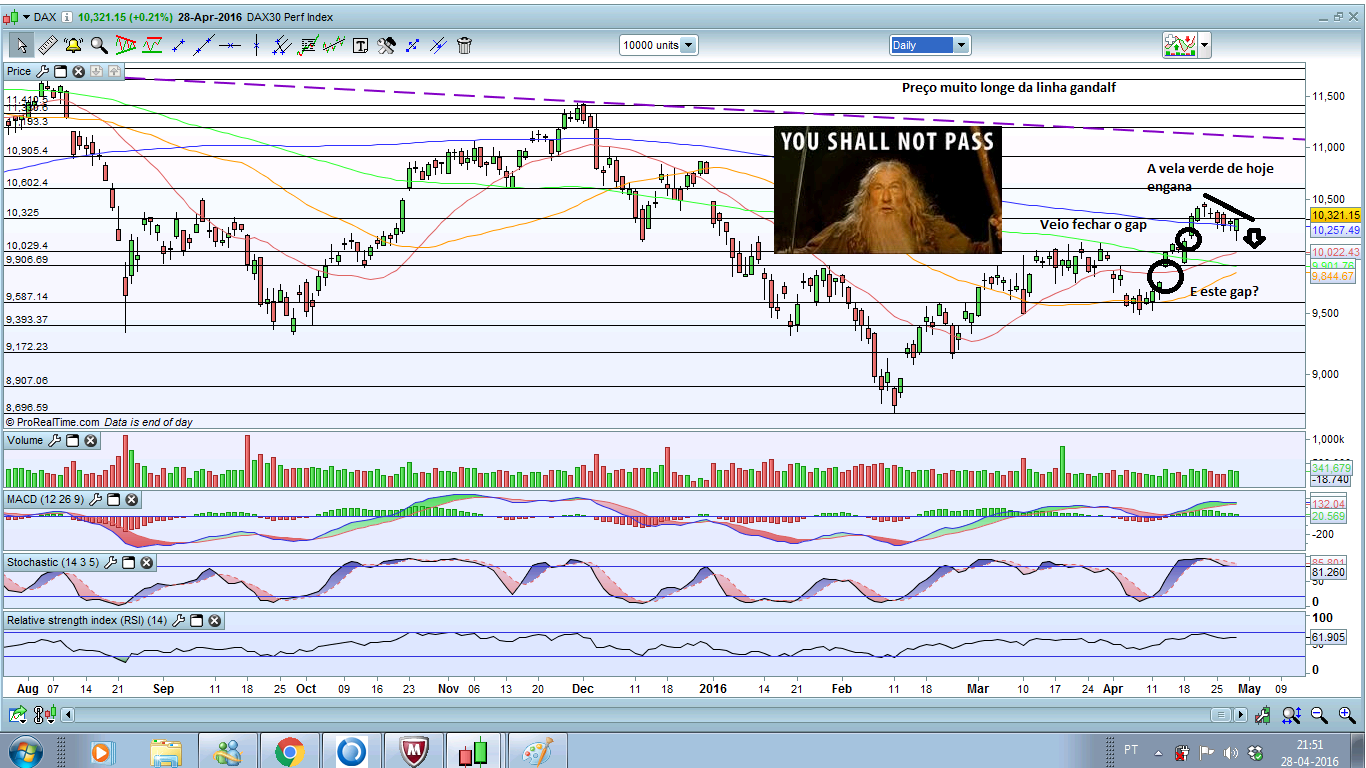Remove the Stochastic indicator panel
Viewport: 1366px width, 768px height.
146,562
